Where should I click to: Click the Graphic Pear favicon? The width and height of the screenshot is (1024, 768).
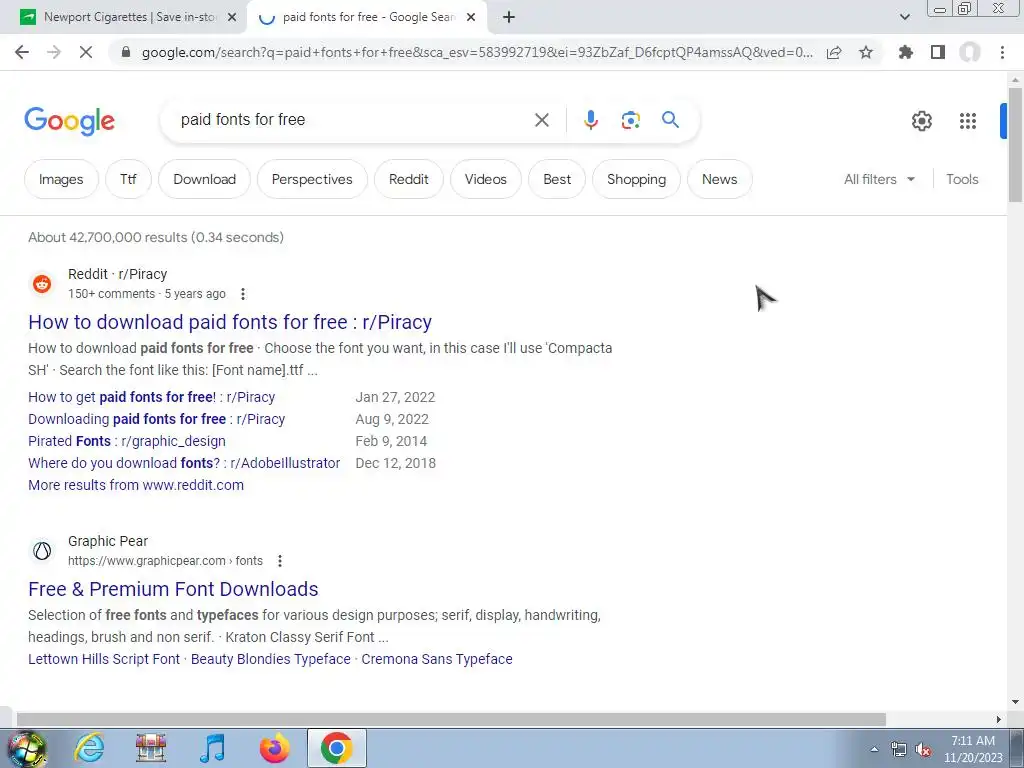[x=42, y=551]
